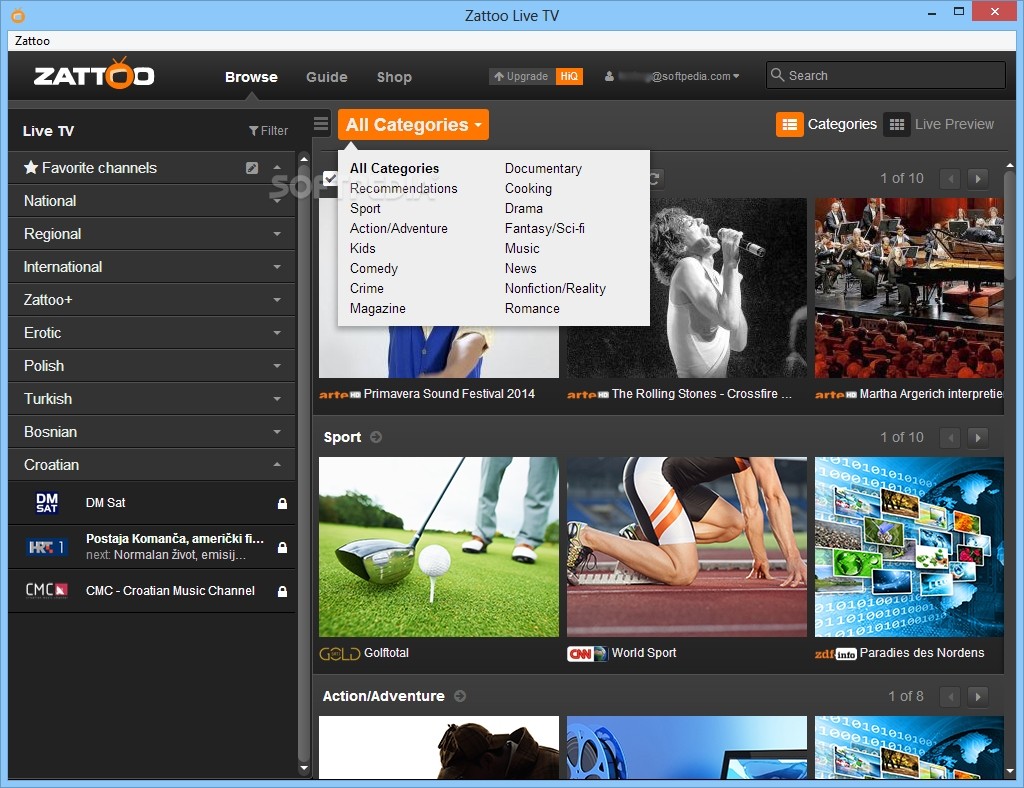
Task: Click the user account icon
Action: [x=609, y=76]
